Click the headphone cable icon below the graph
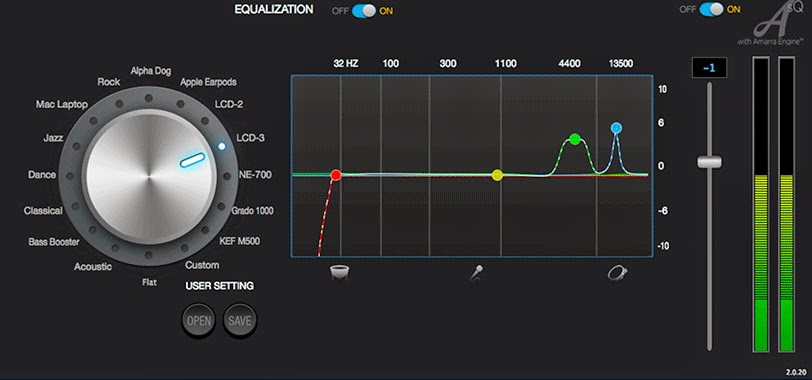 (x=617, y=272)
